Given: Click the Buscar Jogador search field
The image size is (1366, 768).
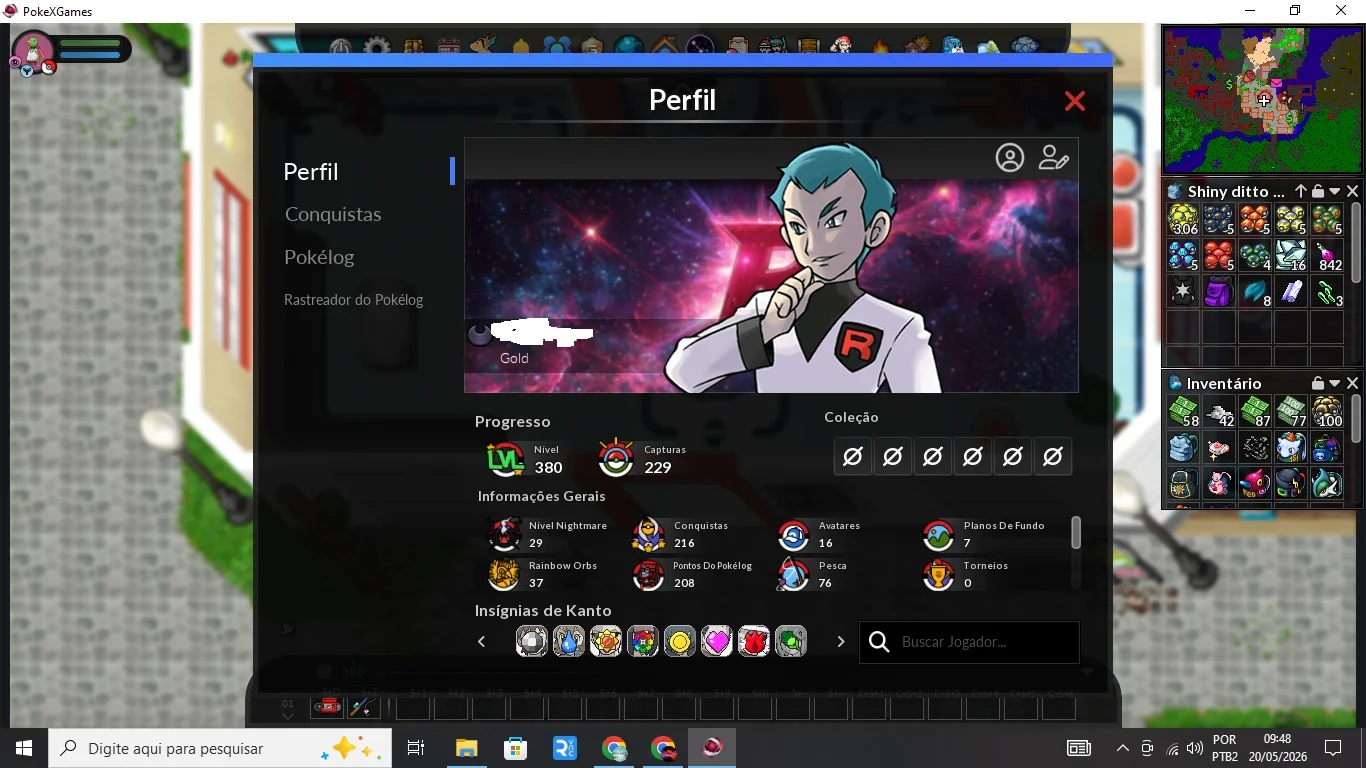Looking at the screenshot, I should click(969, 642).
